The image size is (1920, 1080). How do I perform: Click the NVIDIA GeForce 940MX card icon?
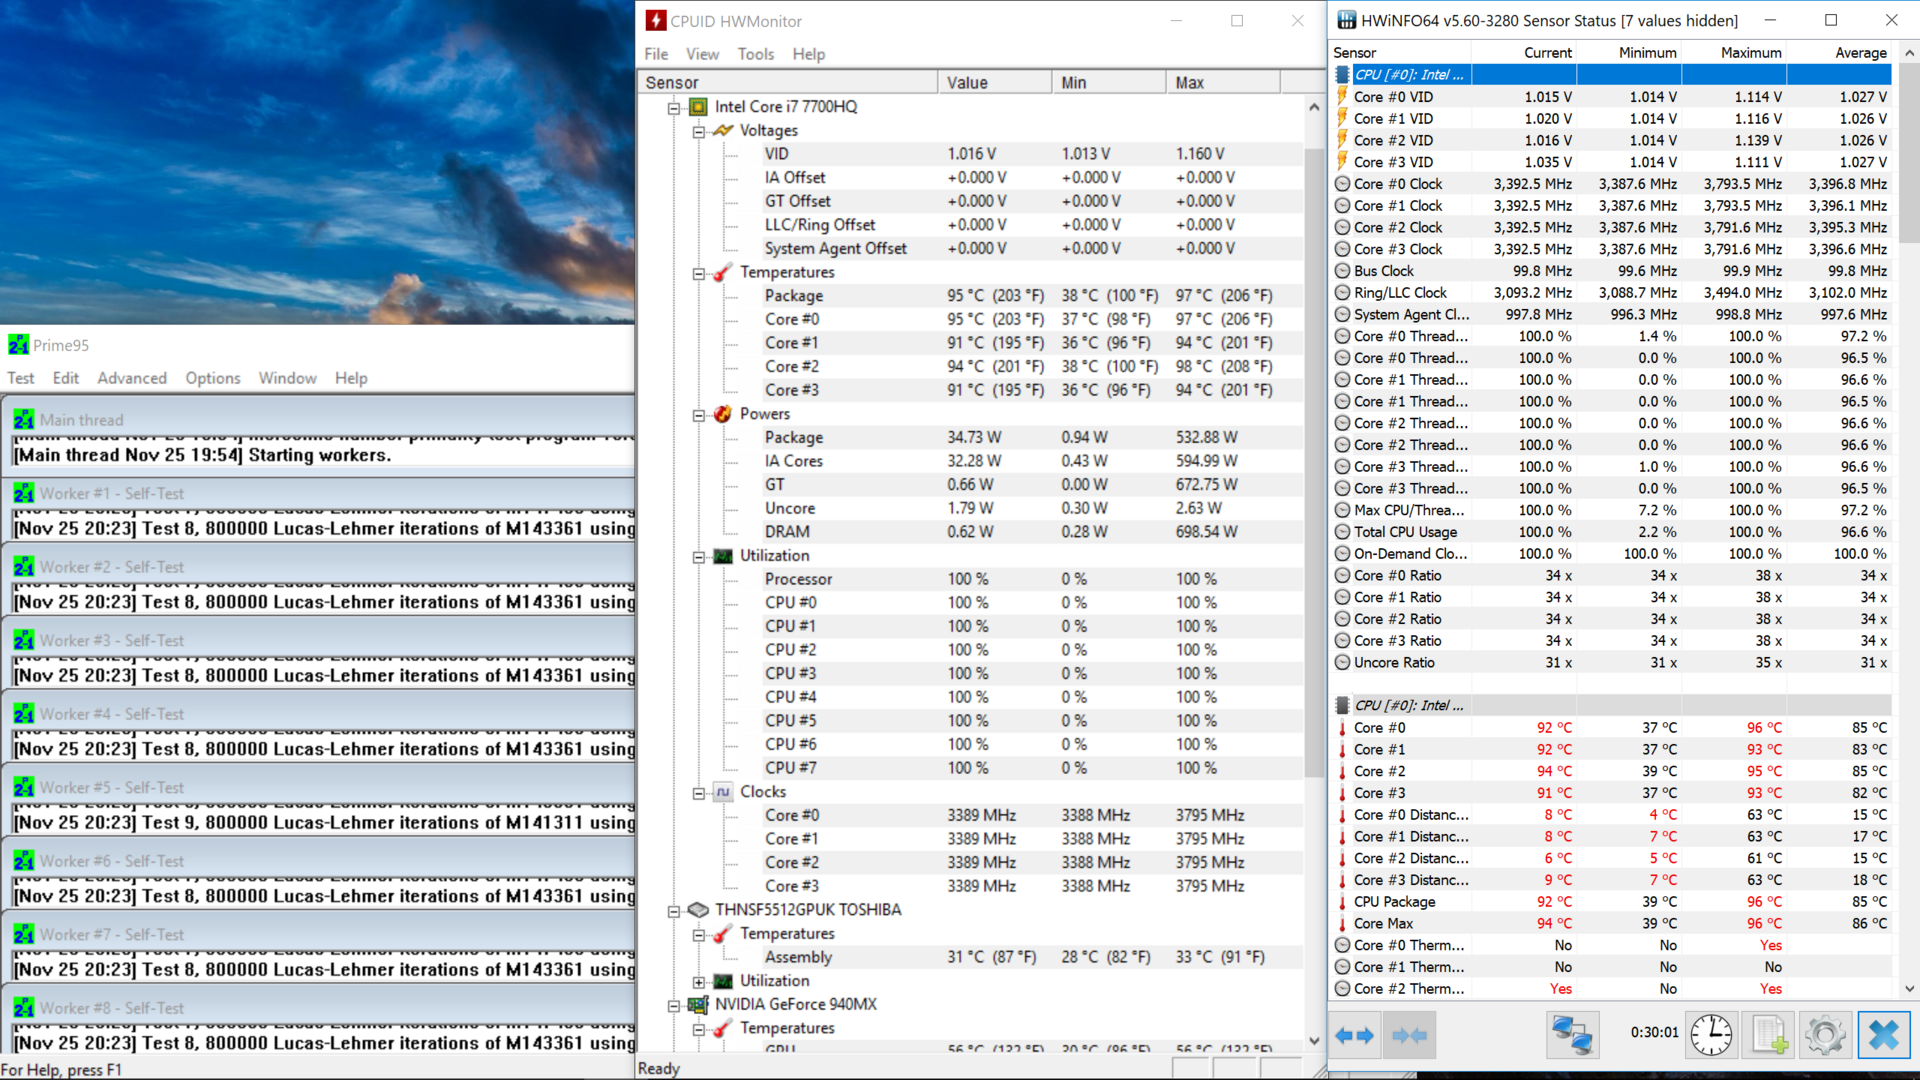(699, 1005)
